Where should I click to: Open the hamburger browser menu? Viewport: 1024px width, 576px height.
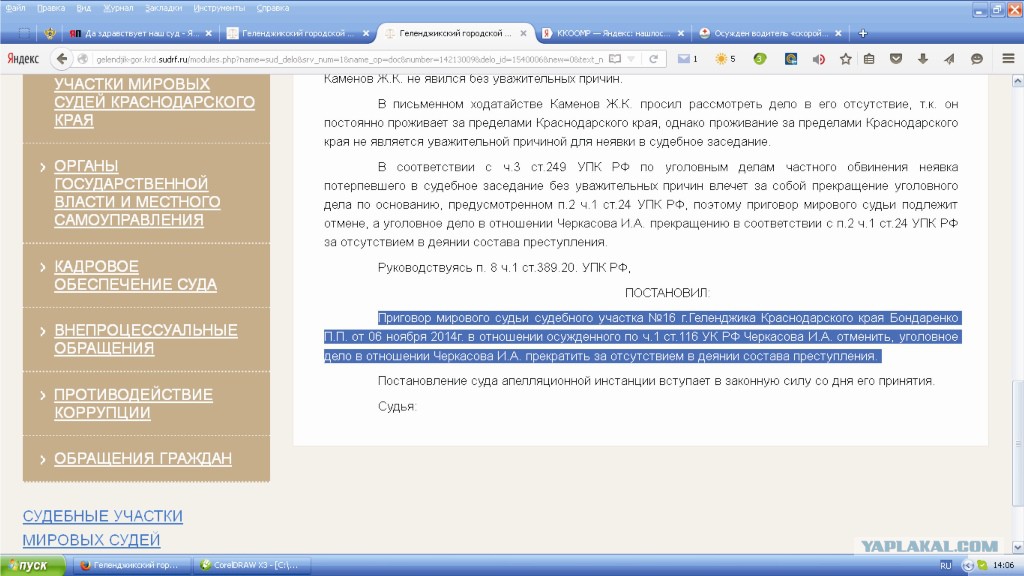tap(1008, 59)
